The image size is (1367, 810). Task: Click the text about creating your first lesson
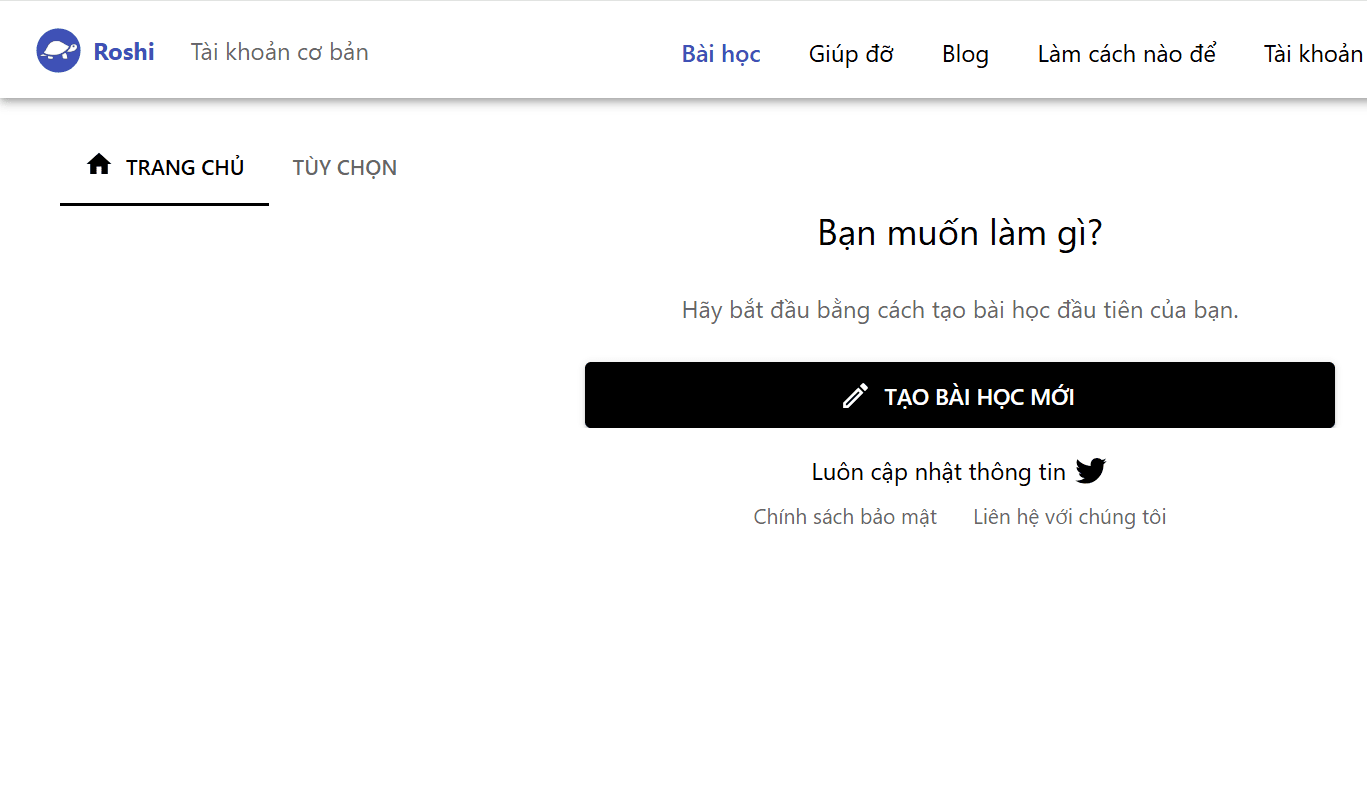(958, 310)
